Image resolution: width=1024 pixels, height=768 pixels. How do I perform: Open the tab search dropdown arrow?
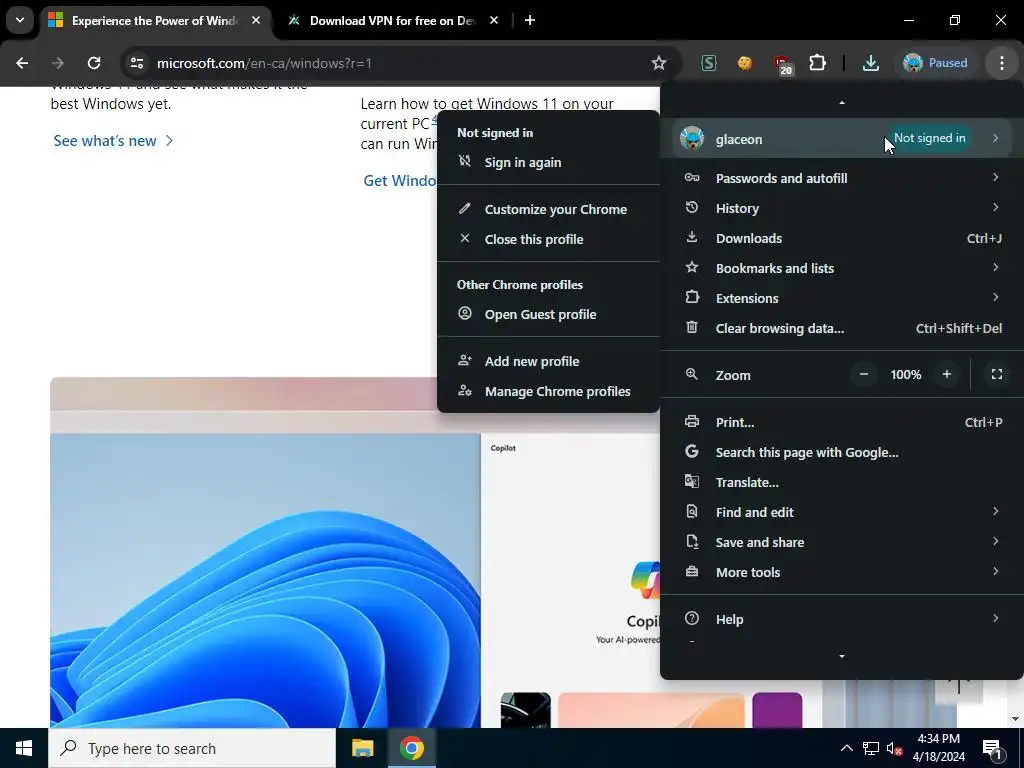(20, 20)
